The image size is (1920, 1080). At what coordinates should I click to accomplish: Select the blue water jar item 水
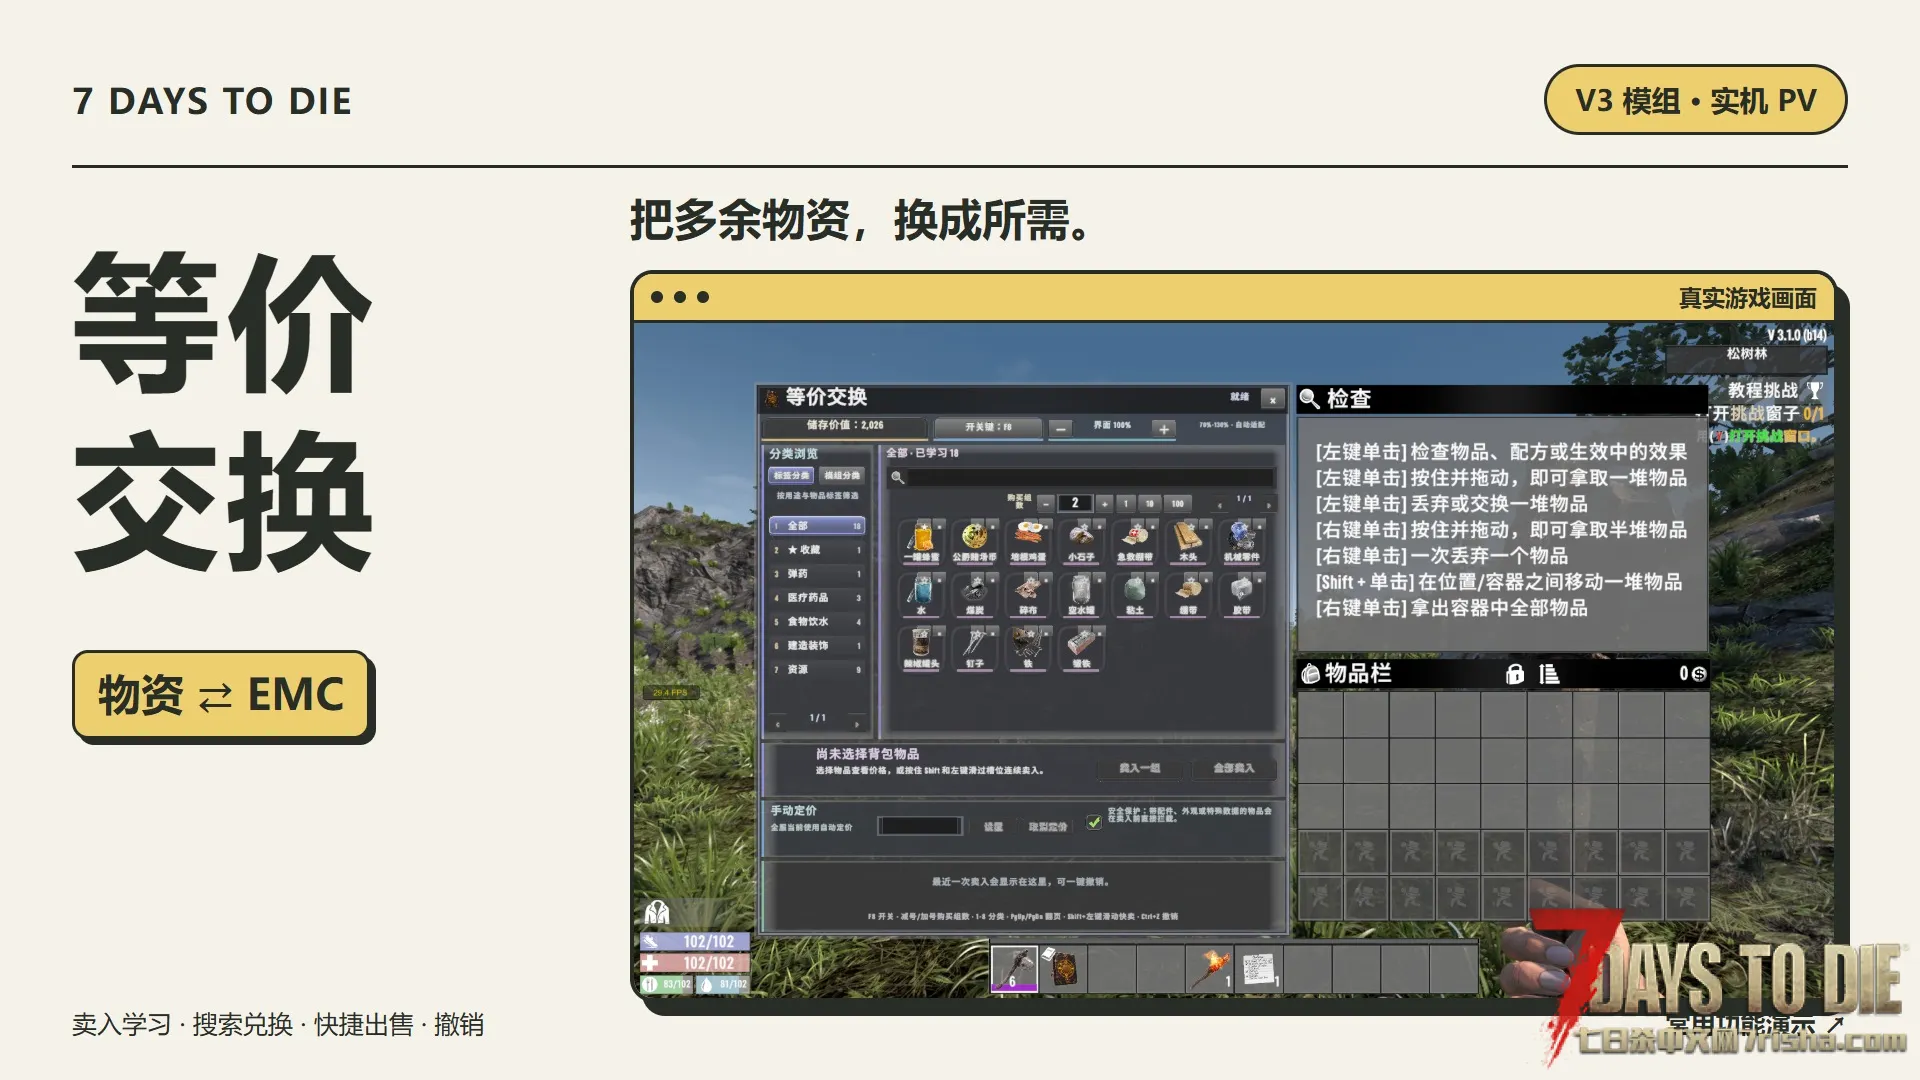[921, 594]
